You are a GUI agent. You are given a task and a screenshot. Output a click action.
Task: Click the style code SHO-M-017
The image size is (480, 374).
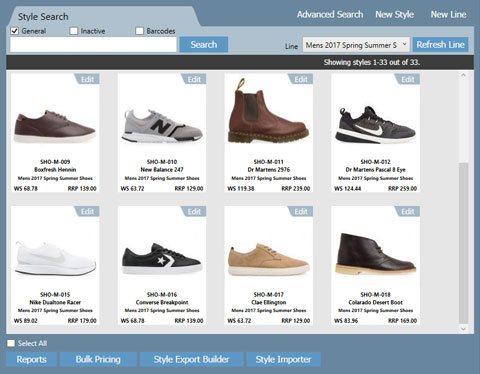coord(269,295)
